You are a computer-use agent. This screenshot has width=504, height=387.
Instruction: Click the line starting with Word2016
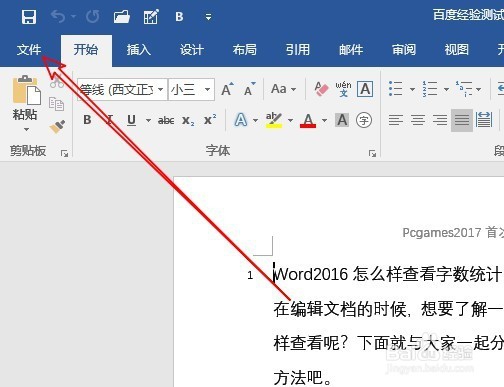tap(388, 275)
